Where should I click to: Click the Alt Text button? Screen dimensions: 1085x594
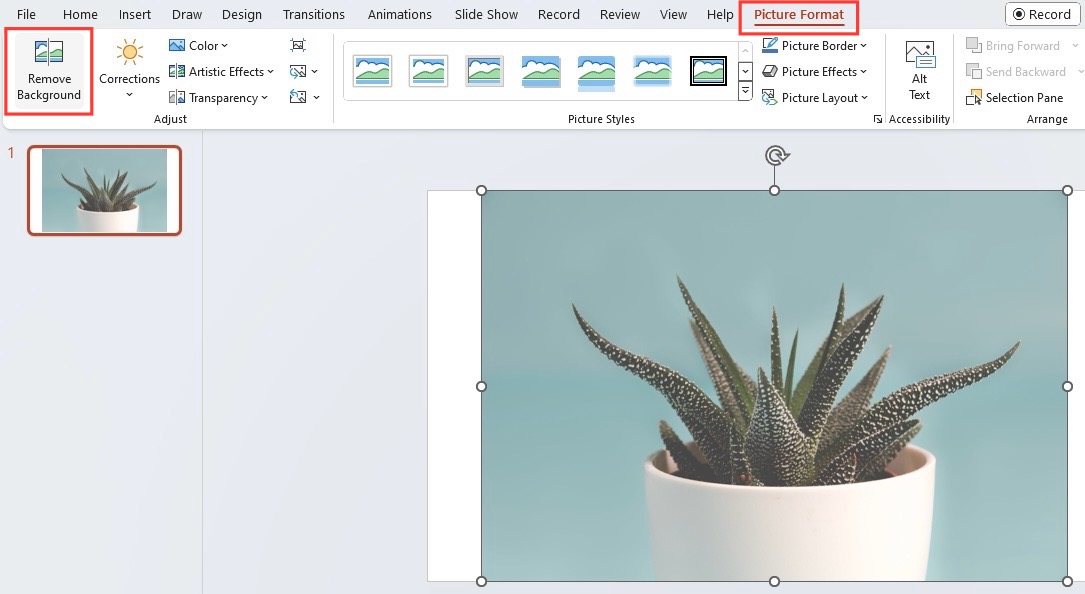click(x=919, y=71)
